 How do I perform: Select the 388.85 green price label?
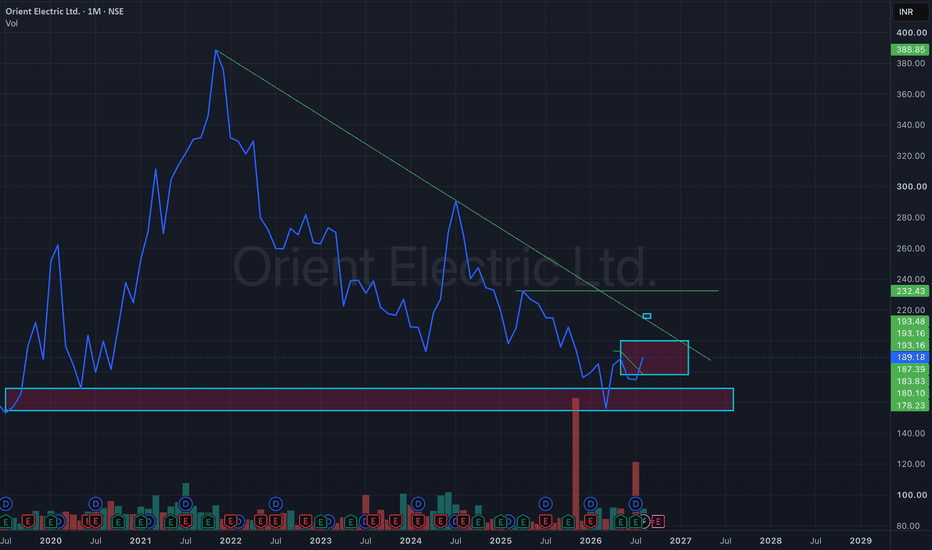coord(910,50)
